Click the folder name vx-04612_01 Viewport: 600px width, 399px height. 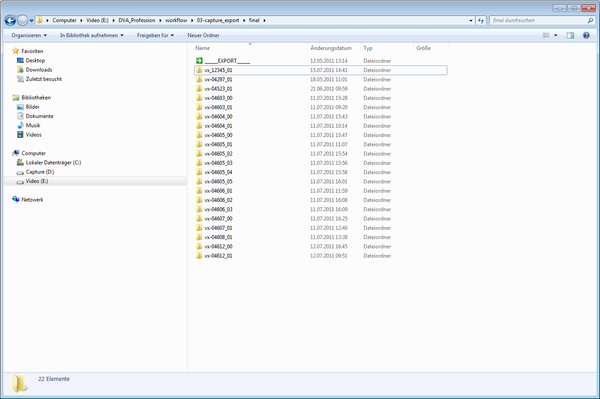[218, 256]
